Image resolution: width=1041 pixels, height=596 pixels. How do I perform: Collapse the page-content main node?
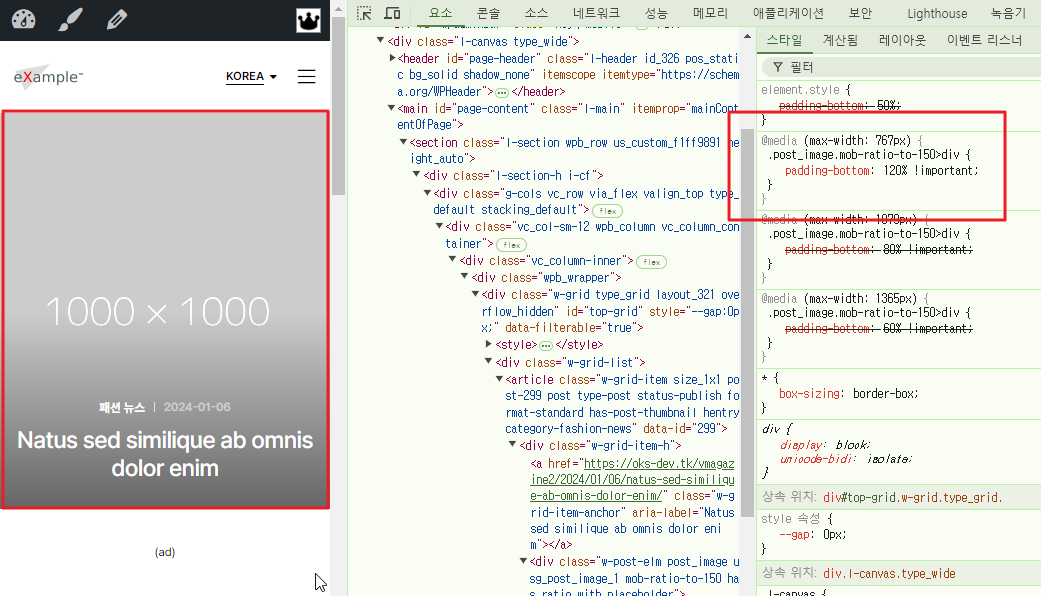click(391, 108)
